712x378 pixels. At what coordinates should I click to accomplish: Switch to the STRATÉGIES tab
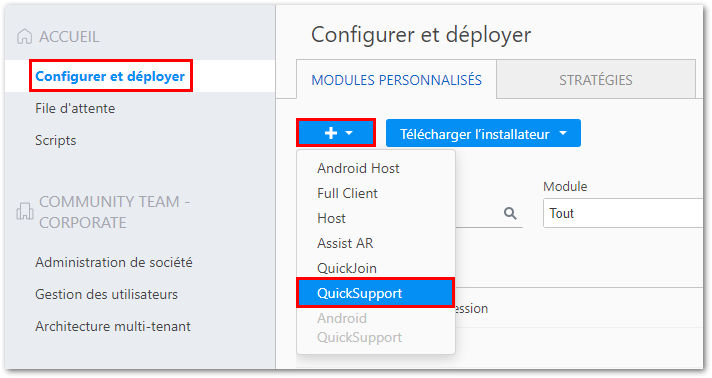click(595, 80)
